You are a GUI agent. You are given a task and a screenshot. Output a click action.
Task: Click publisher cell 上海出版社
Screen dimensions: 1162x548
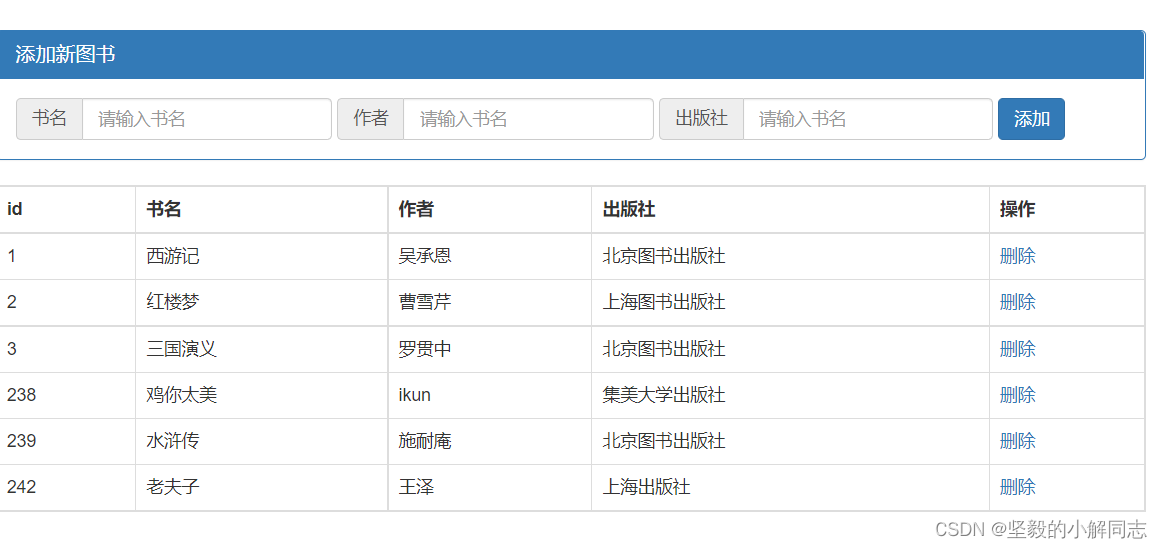790,487
